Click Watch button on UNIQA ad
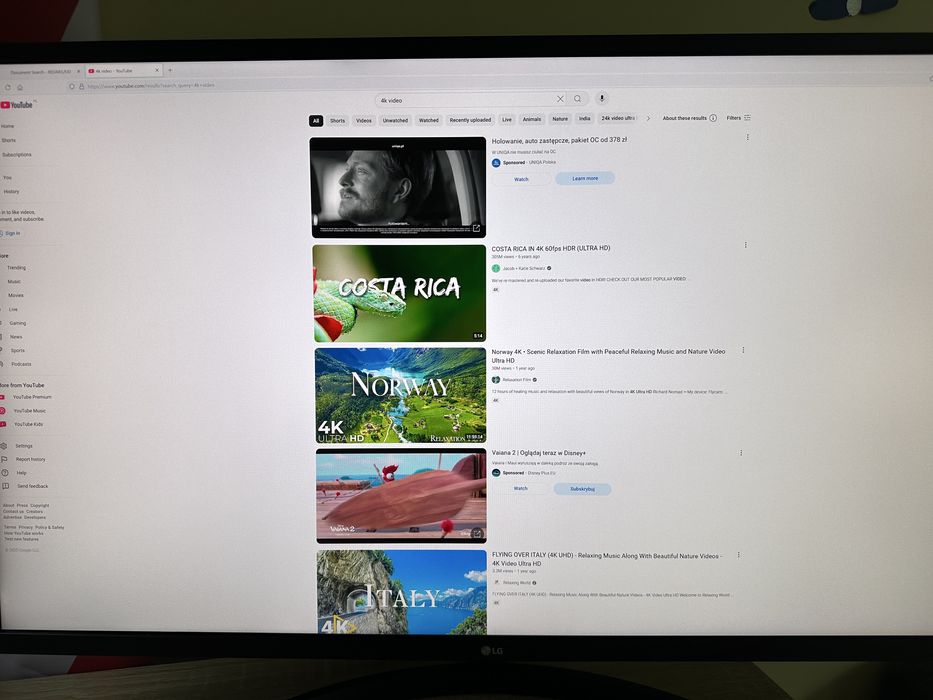933x700 pixels. tap(521, 179)
